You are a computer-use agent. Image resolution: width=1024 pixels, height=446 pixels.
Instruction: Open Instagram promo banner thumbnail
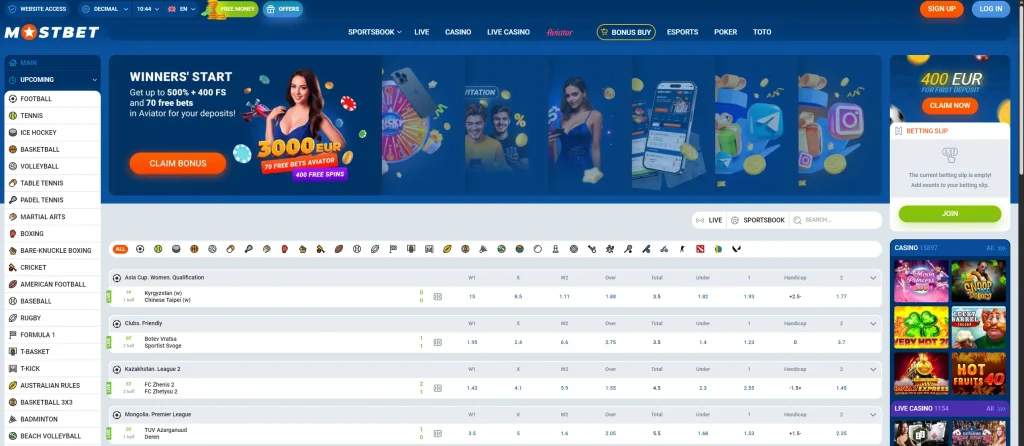840,125
